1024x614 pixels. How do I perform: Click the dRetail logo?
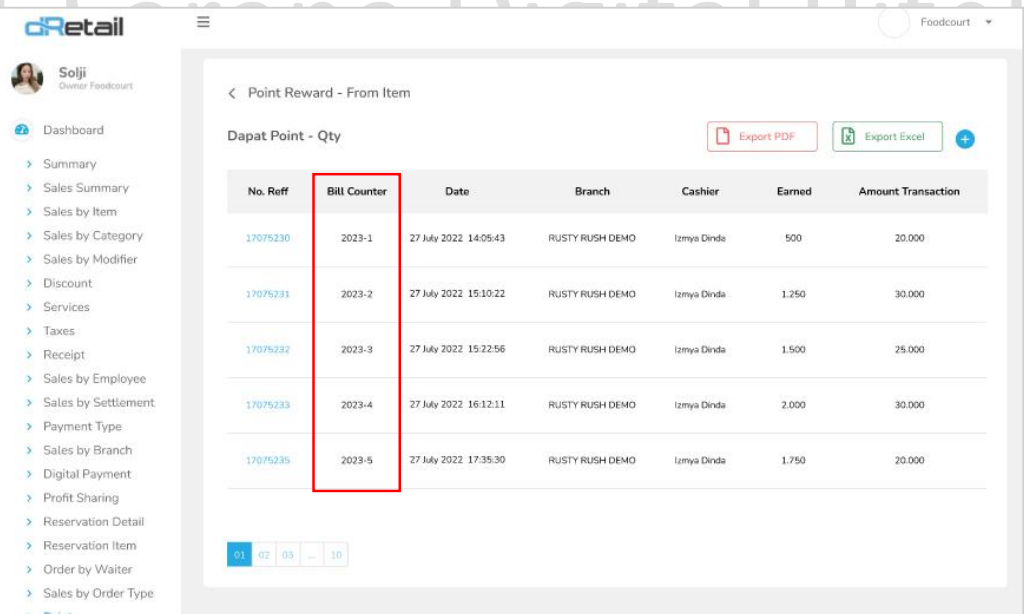74,26
